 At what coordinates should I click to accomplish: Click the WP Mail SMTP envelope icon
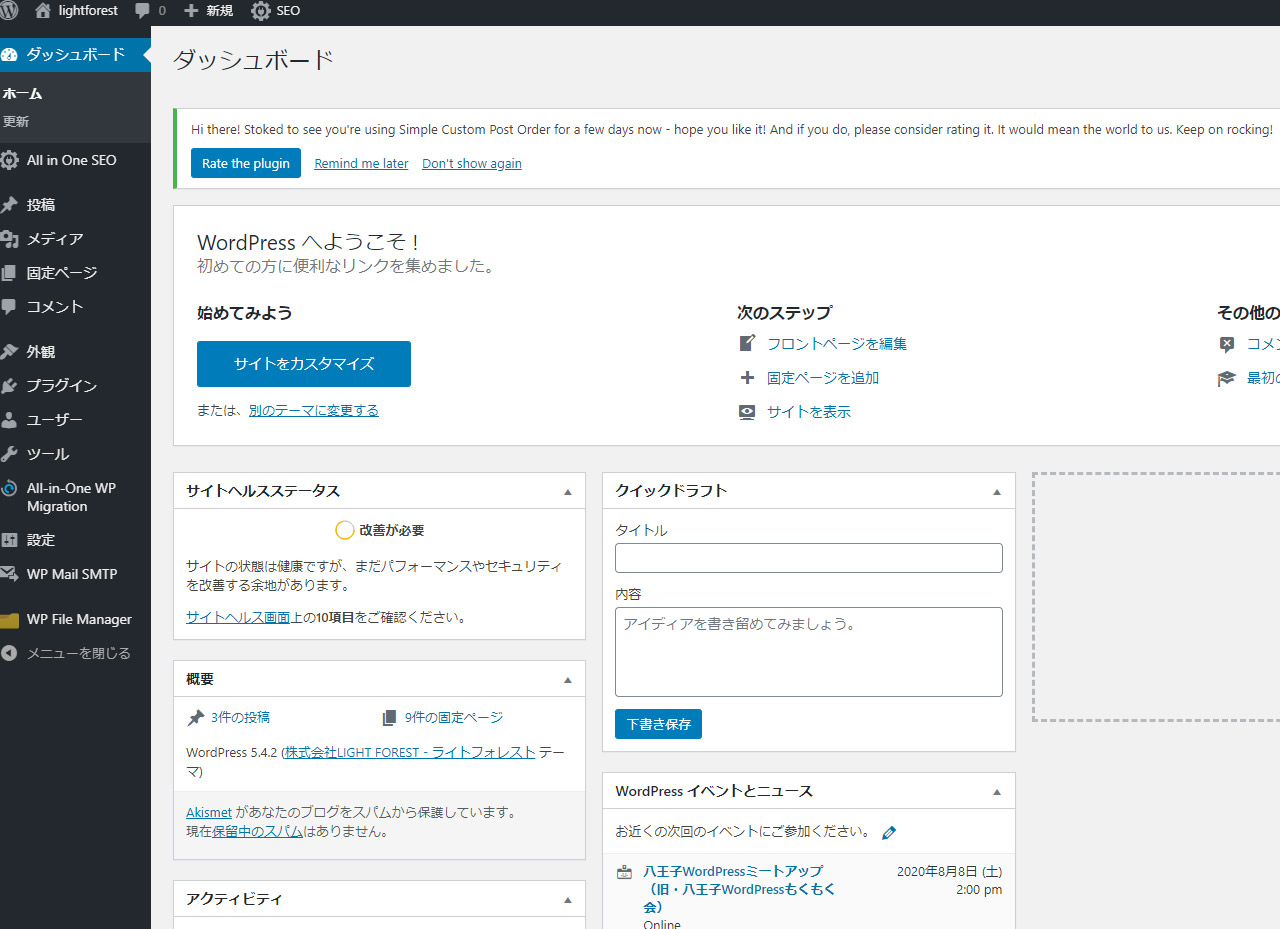click(x=10, y=575)
